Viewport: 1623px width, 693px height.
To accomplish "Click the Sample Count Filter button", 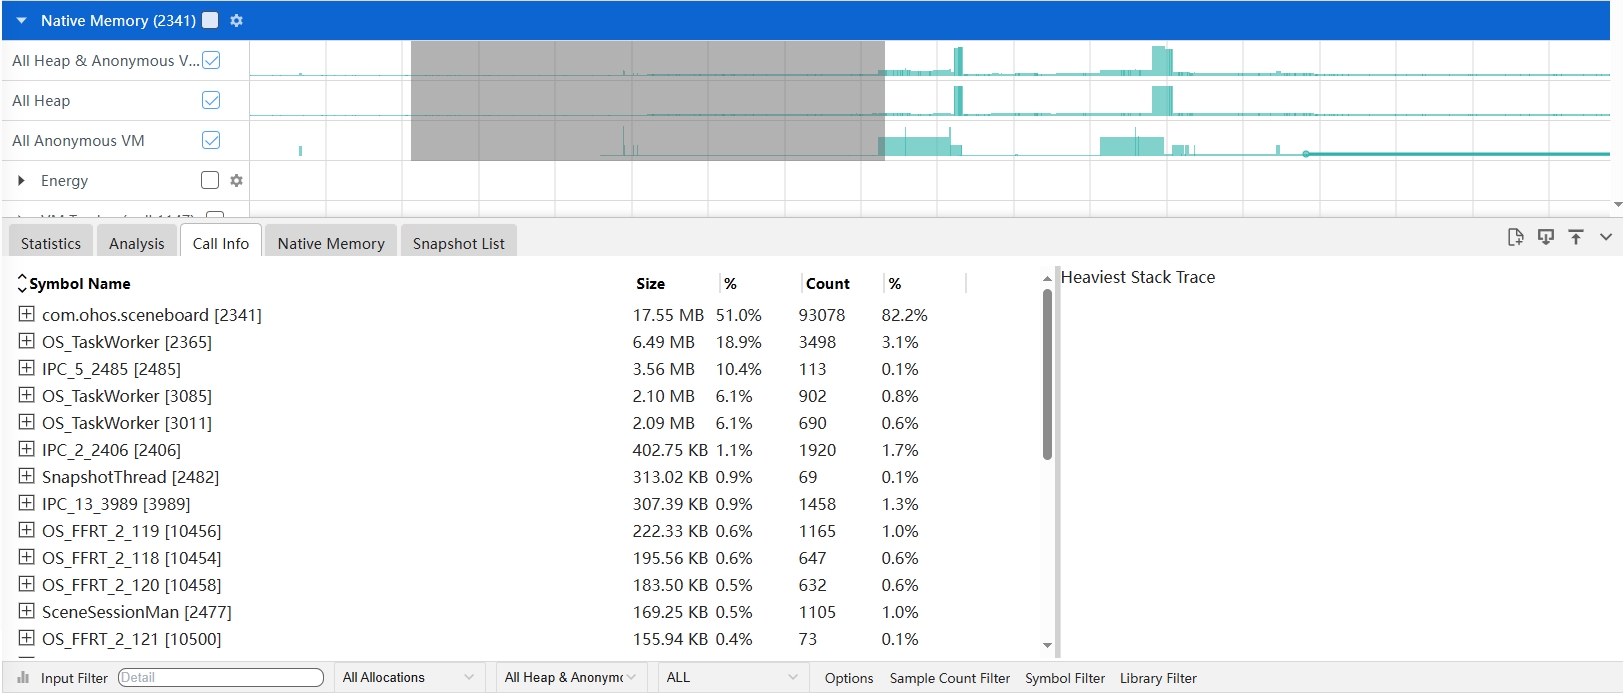I will pos(949,678).
